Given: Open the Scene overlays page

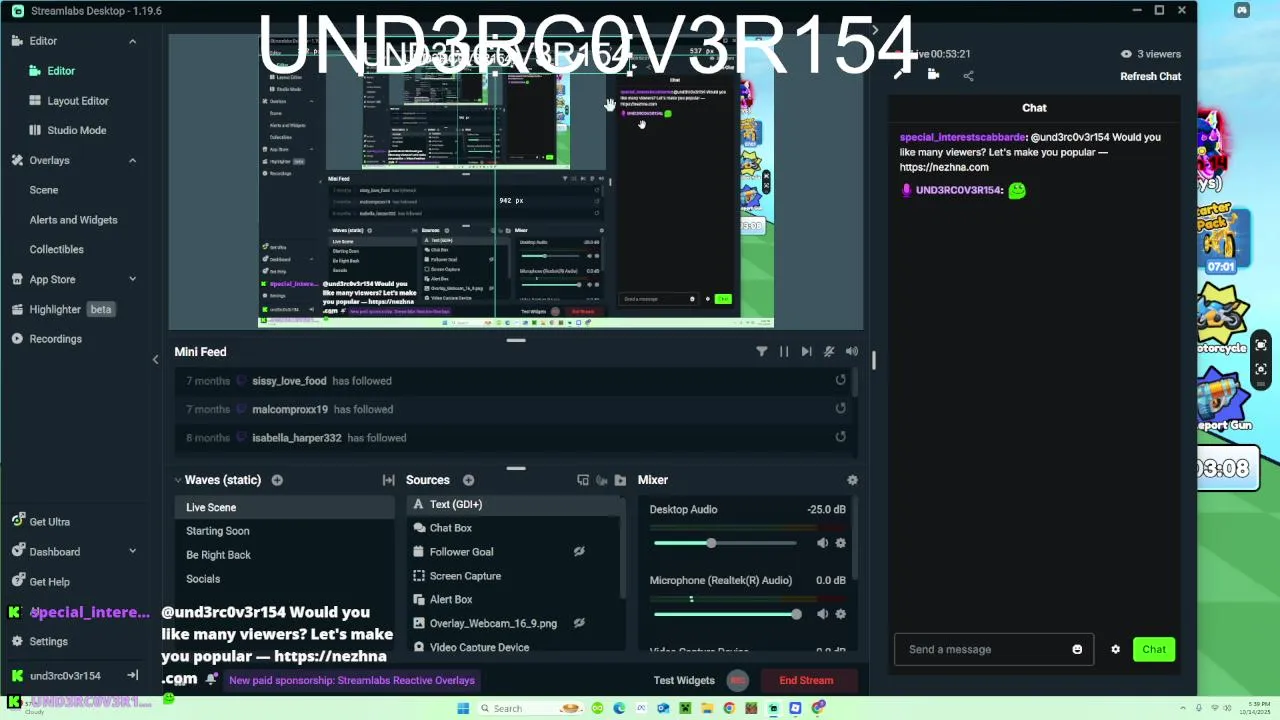Looking at the screenshot, I should (44, 190).
